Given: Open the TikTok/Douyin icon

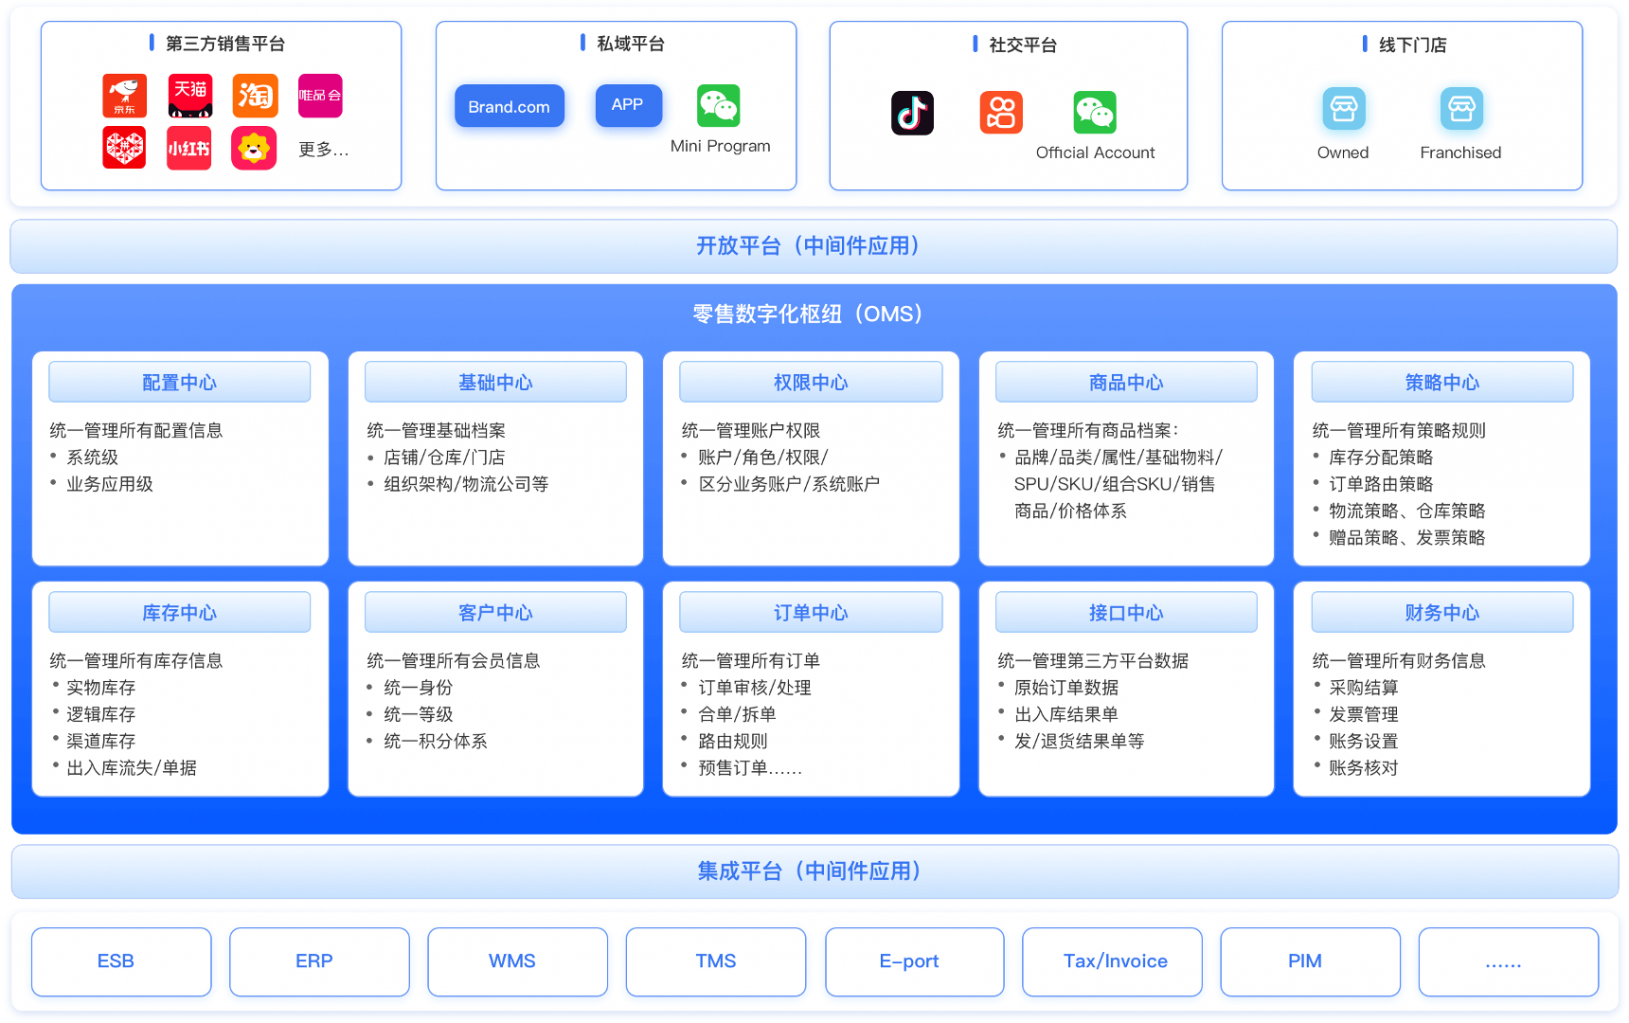Looking at the screenshot, I should pos(912,113).
